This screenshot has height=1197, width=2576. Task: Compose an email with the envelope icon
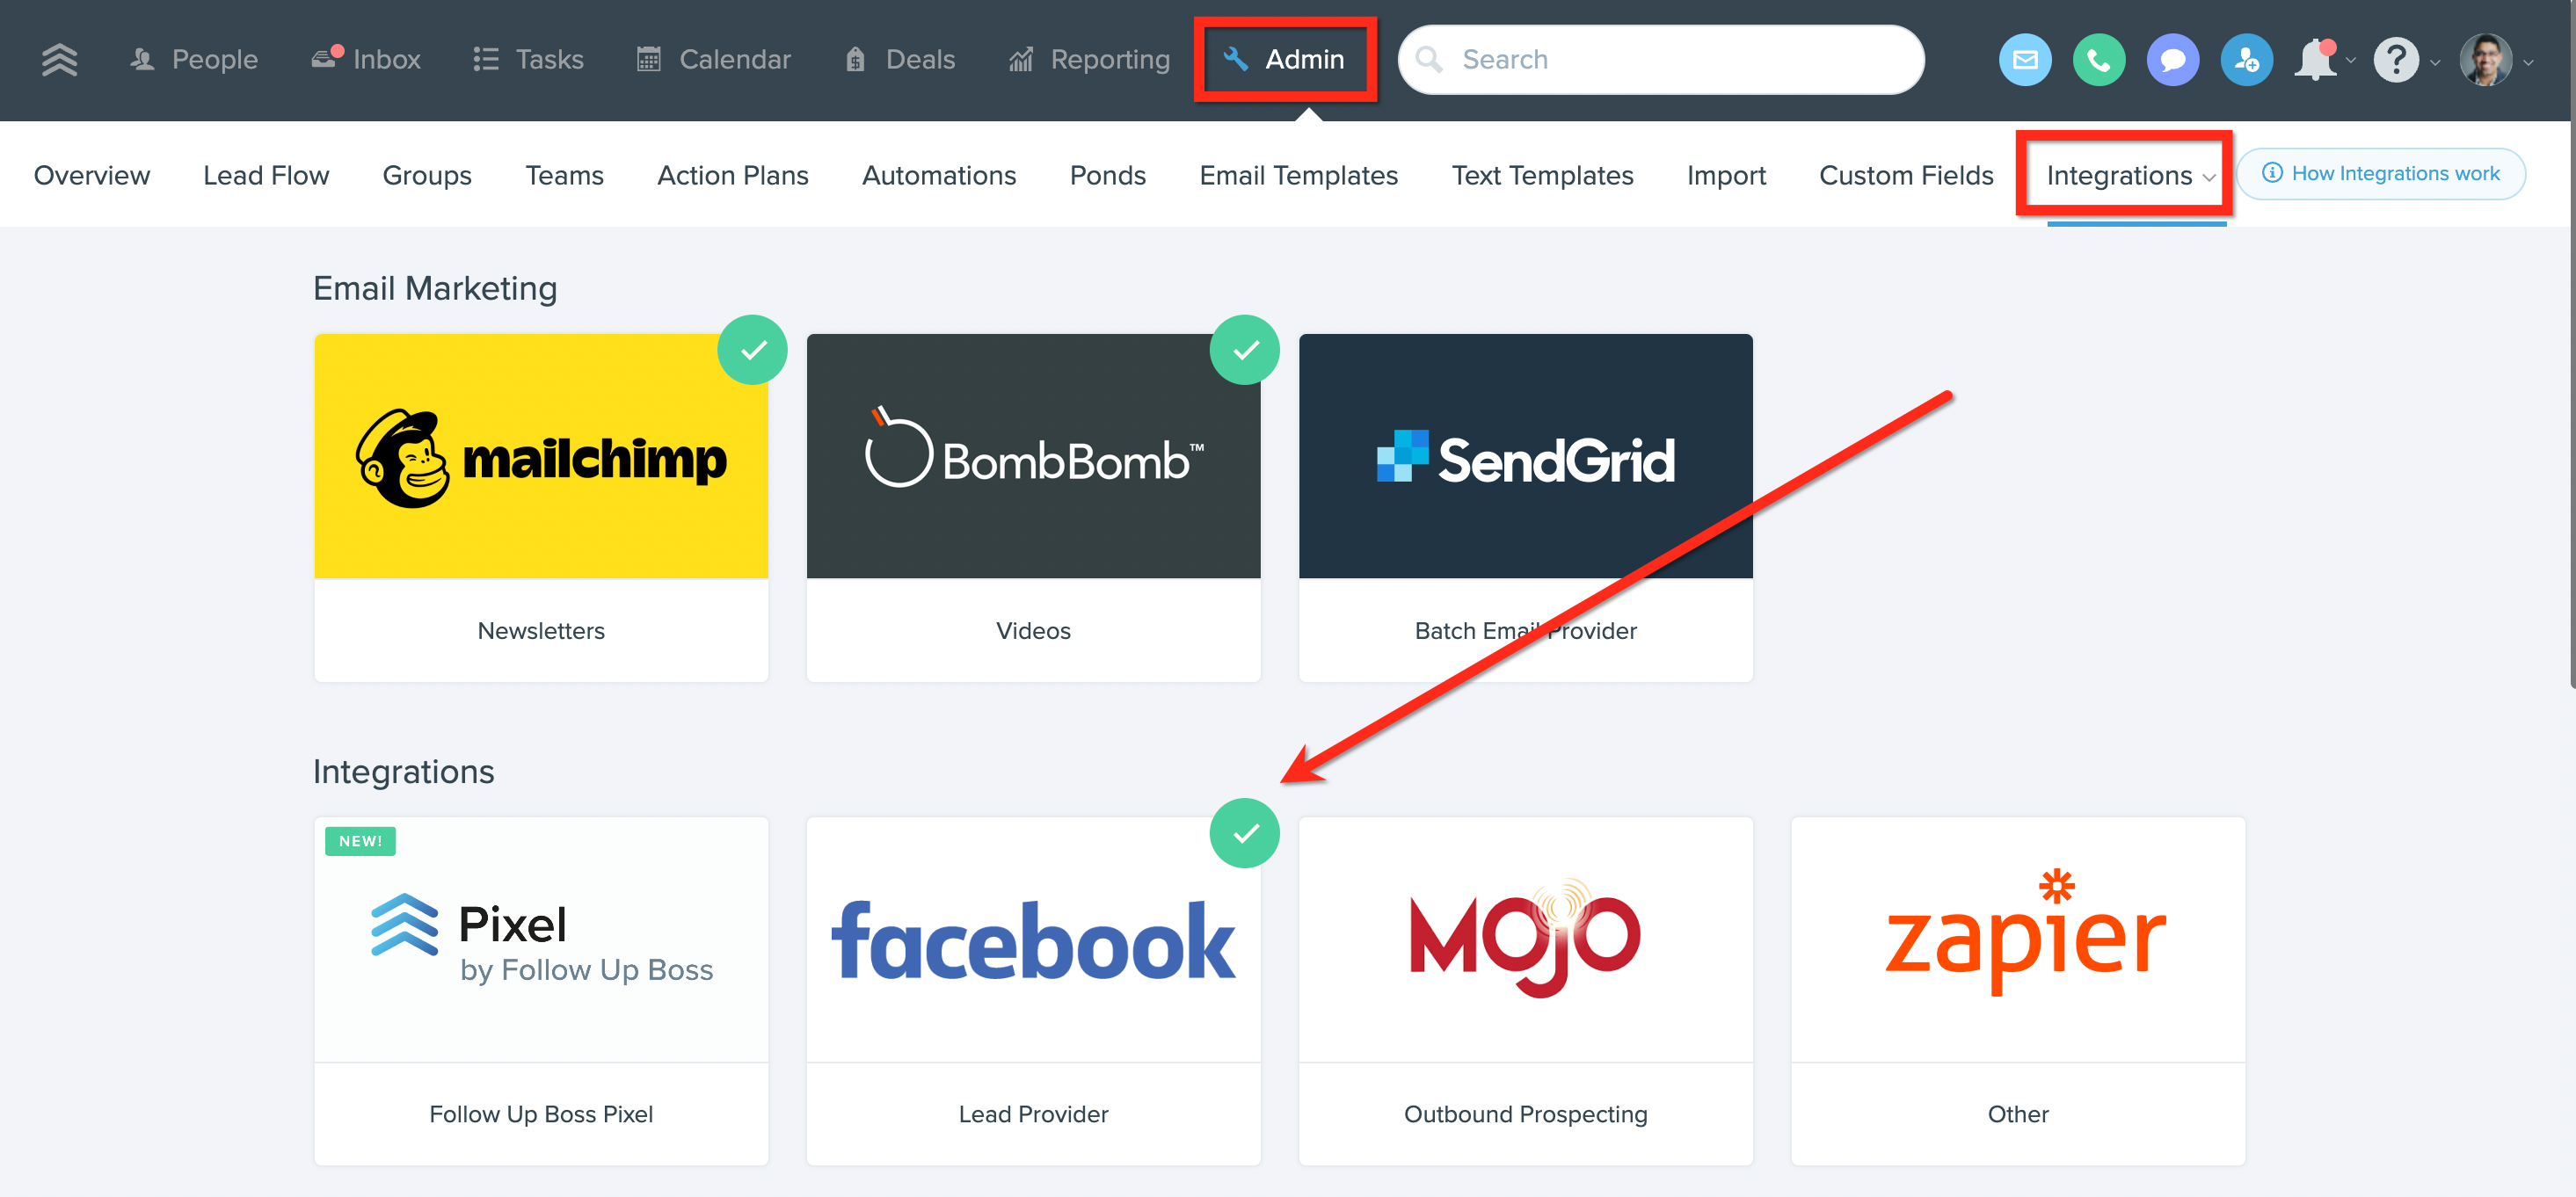[2025, 60]
